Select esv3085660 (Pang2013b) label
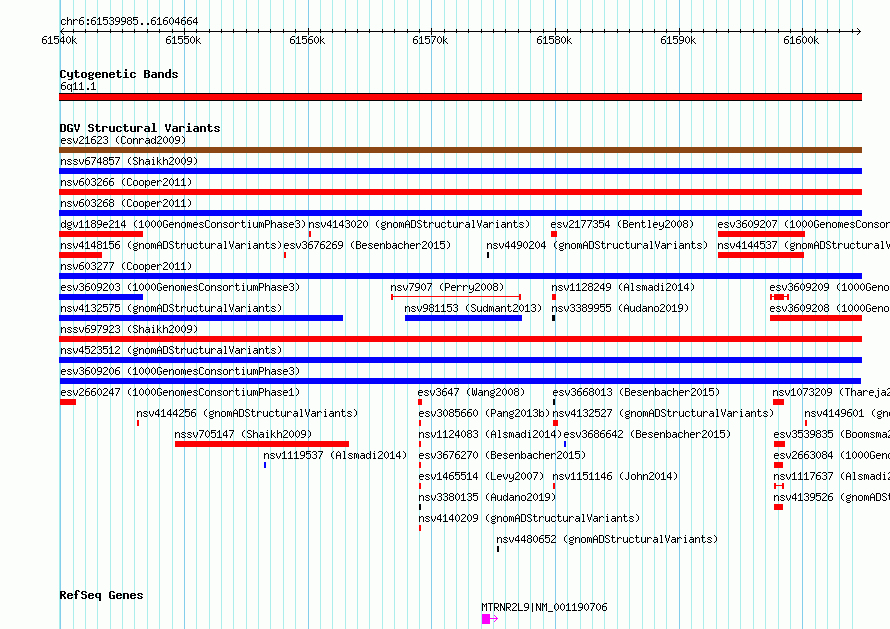Screen dimensions: 890x629 pos(485,413)
